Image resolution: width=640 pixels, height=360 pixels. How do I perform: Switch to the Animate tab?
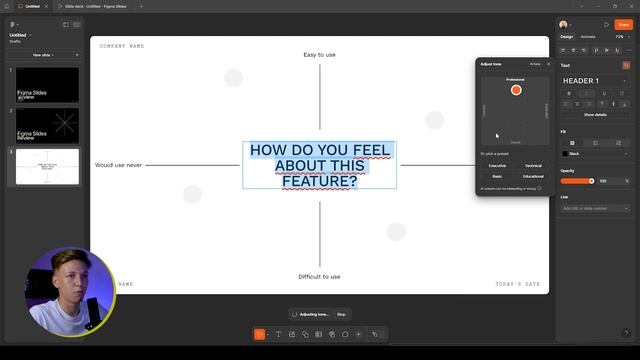[x=588, y=37]
